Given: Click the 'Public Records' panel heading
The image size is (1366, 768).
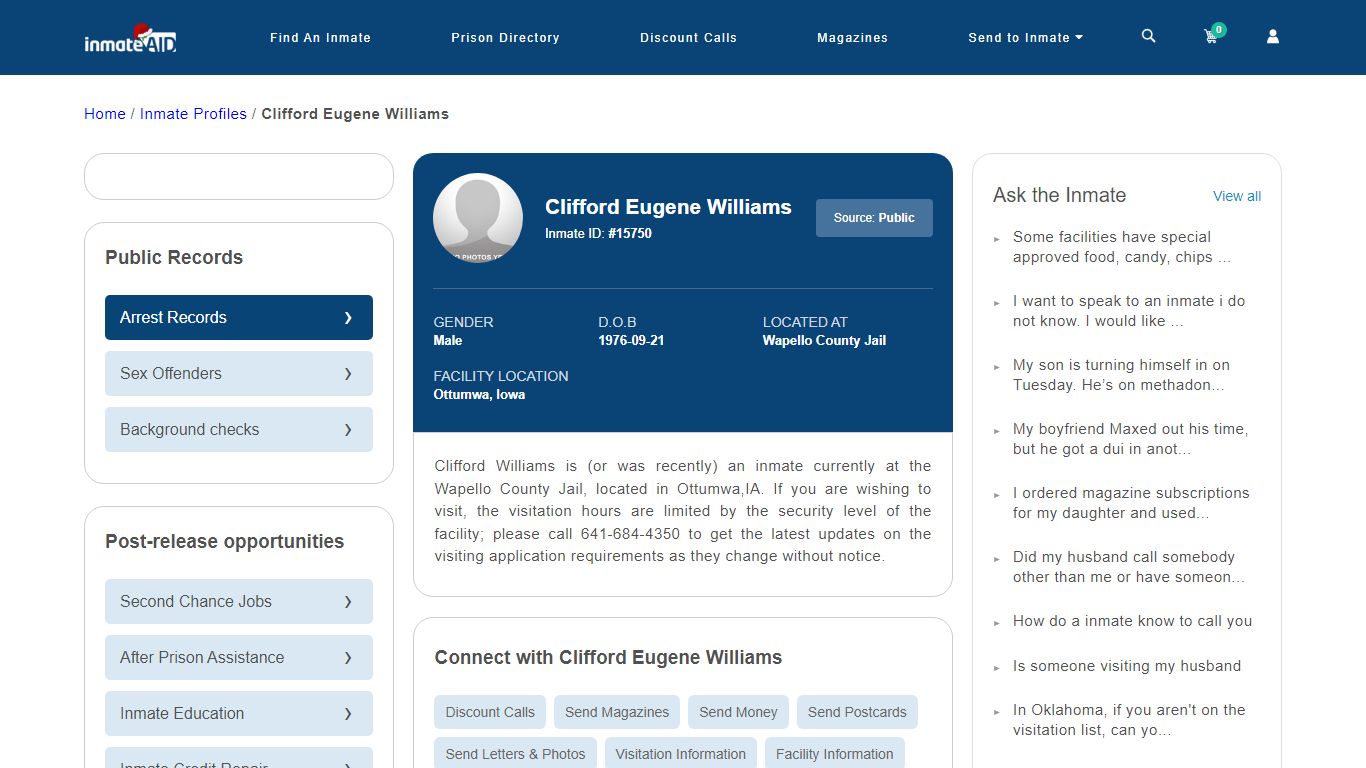Looking at the screenshot, I should 174,257.
